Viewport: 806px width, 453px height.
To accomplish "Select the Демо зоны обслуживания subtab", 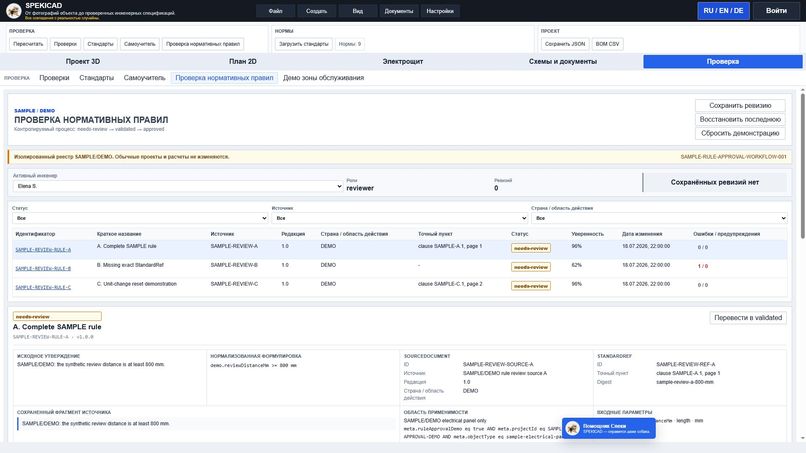I will (x=323, y=78).
